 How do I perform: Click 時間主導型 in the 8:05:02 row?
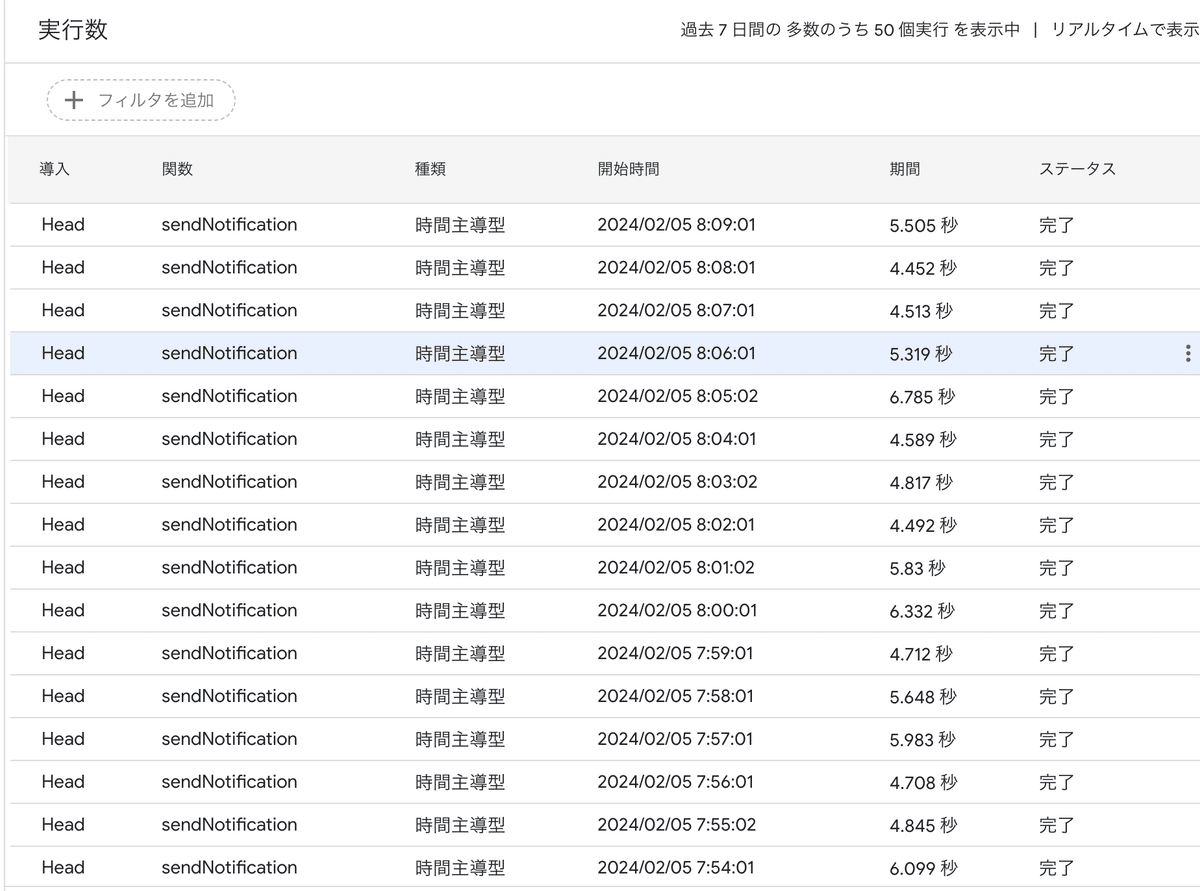point(460,397)
